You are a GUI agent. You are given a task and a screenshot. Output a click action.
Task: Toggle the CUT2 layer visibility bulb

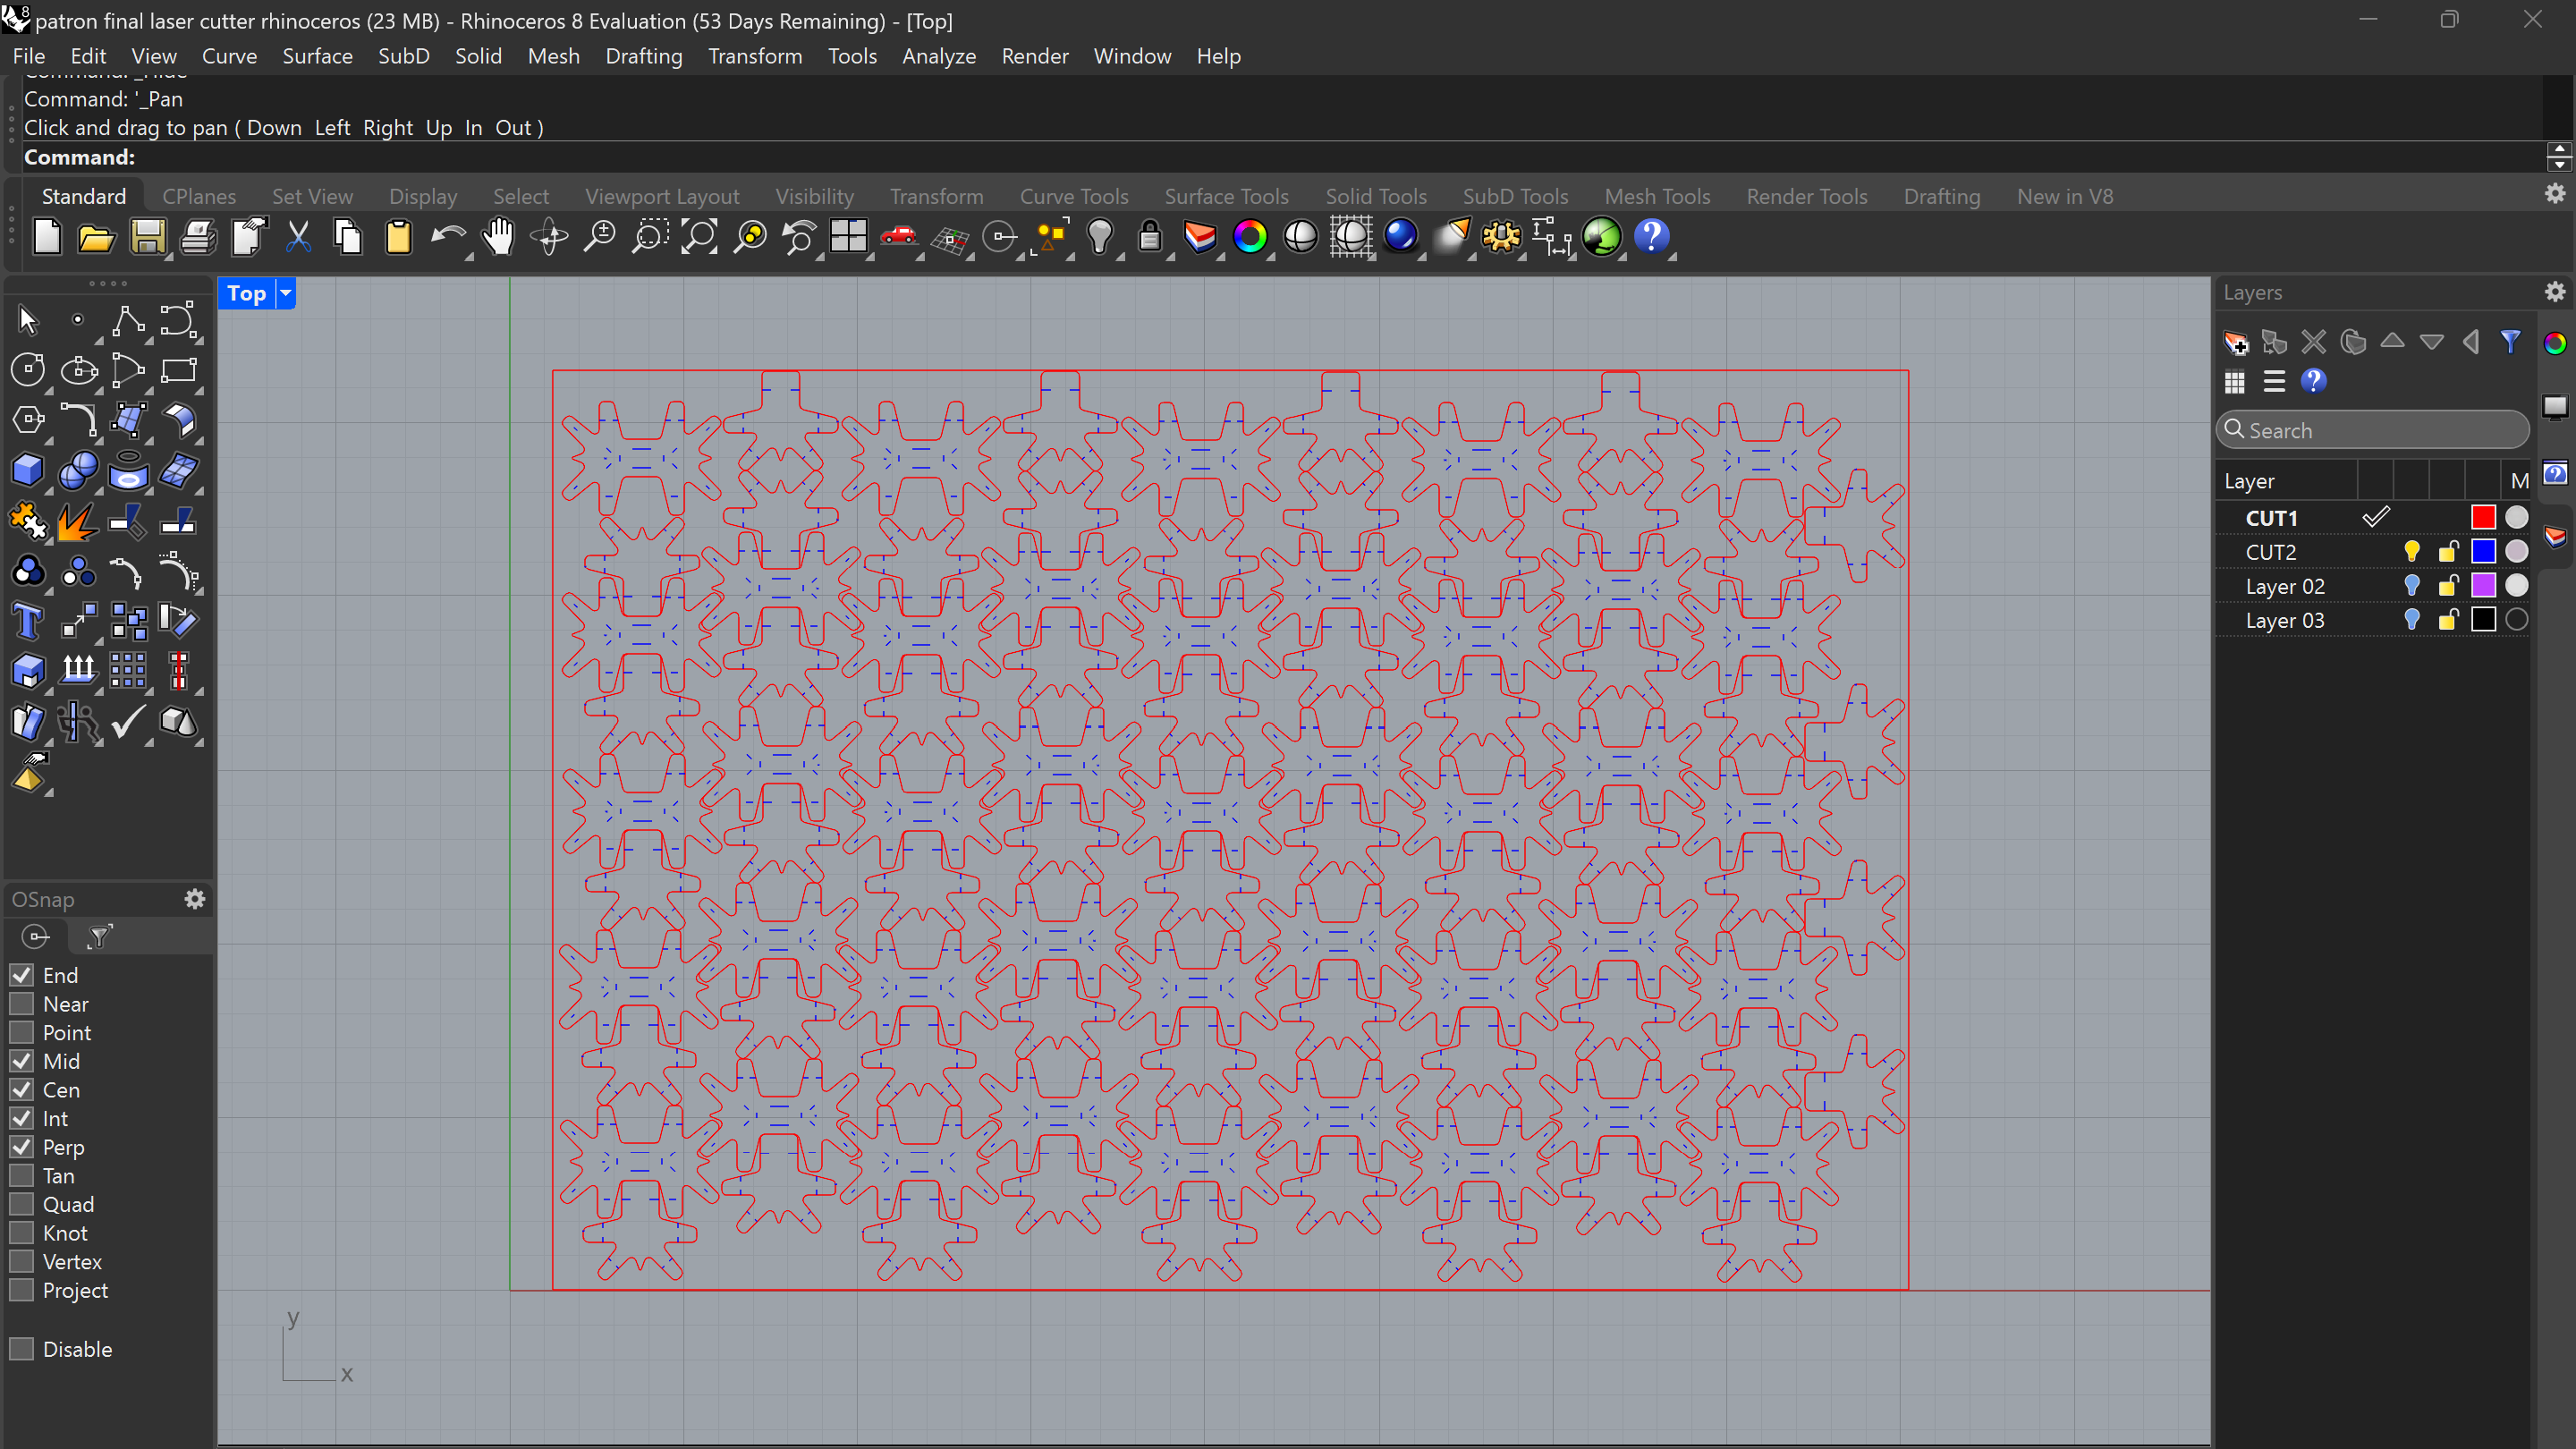pyautogui.click(x=2412, y=552)
